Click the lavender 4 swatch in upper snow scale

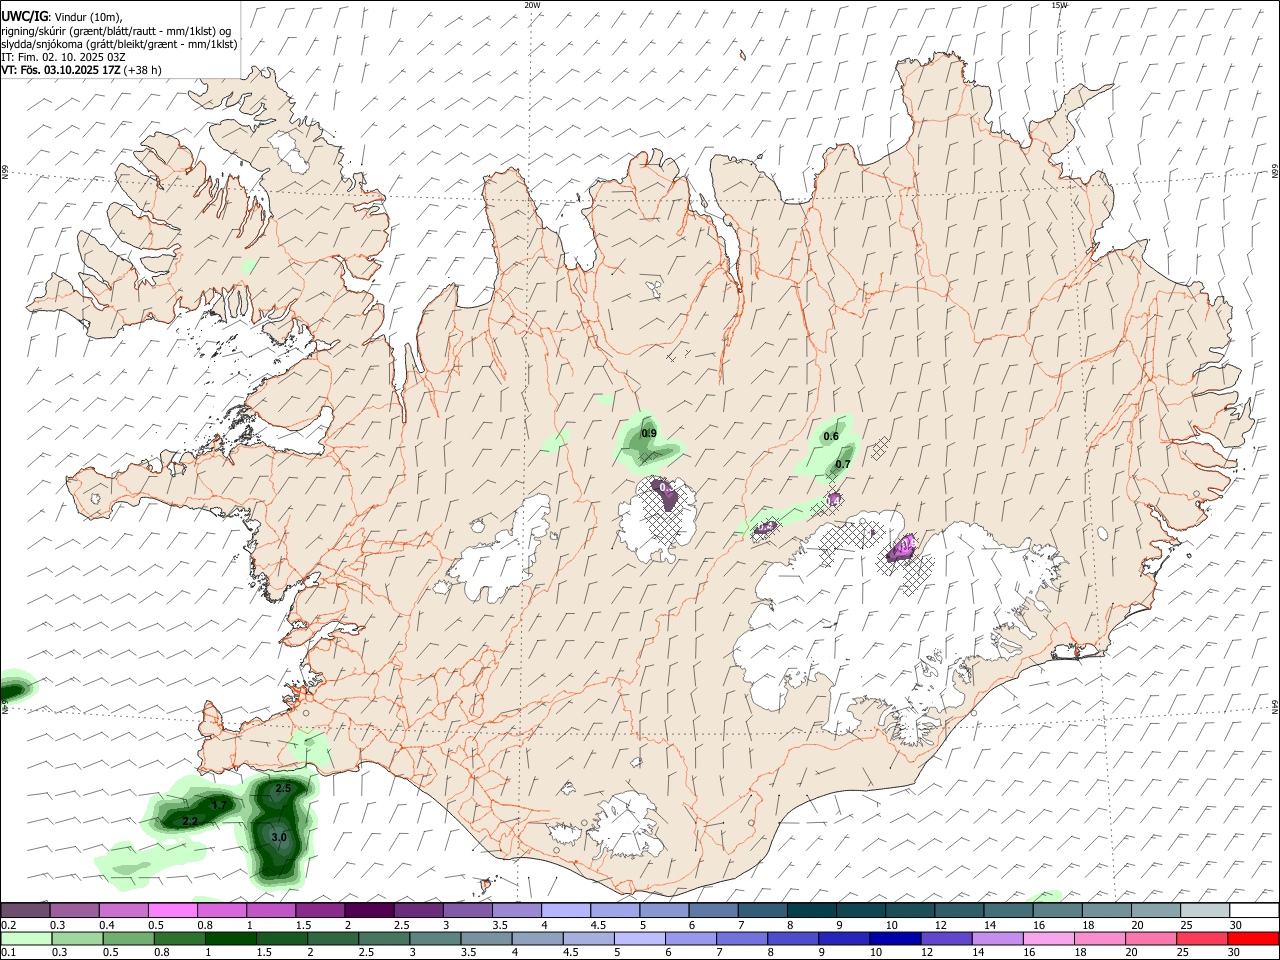(566, 910)
